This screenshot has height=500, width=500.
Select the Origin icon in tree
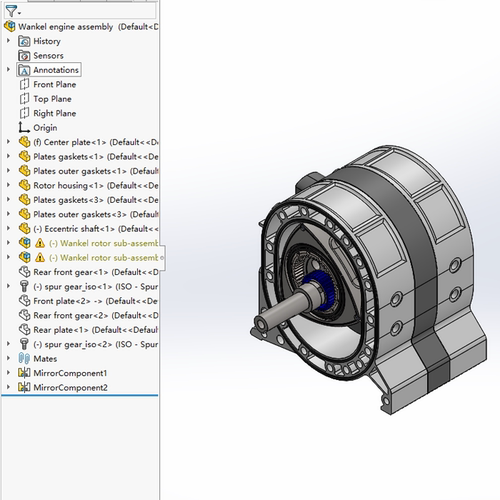(24, 127)
